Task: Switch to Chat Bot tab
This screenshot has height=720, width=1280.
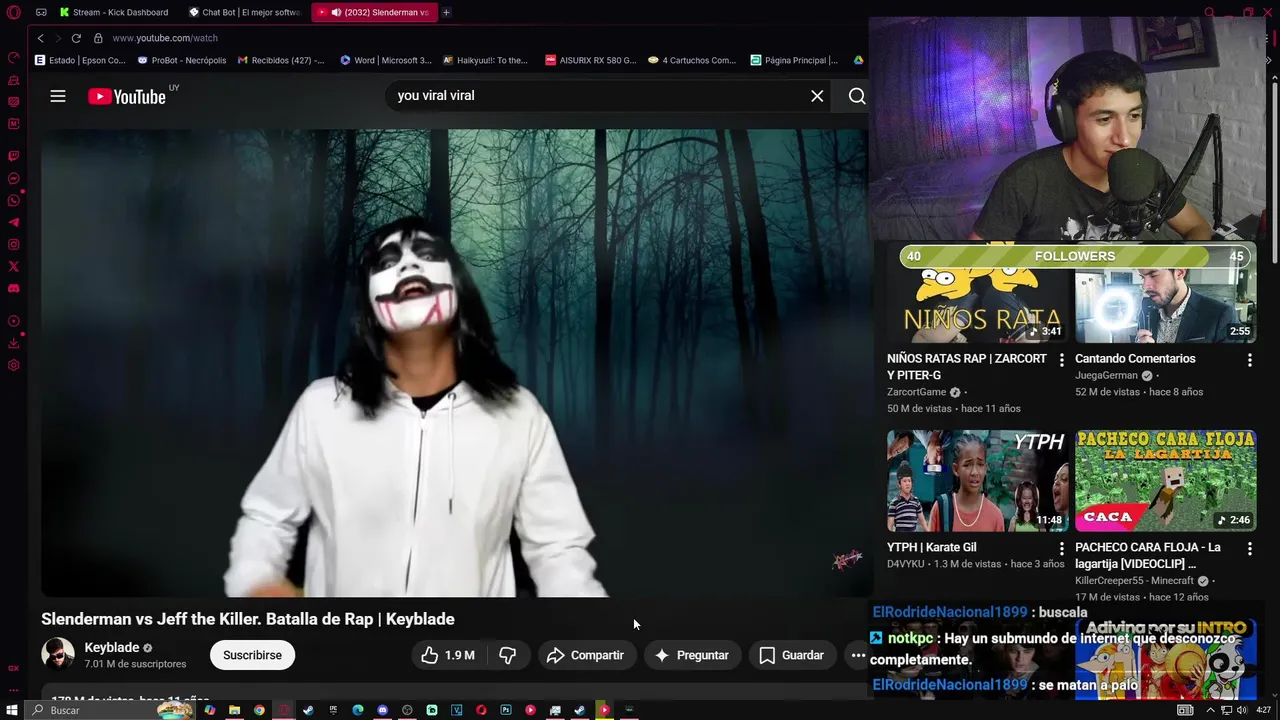Action: click(245, 12)
